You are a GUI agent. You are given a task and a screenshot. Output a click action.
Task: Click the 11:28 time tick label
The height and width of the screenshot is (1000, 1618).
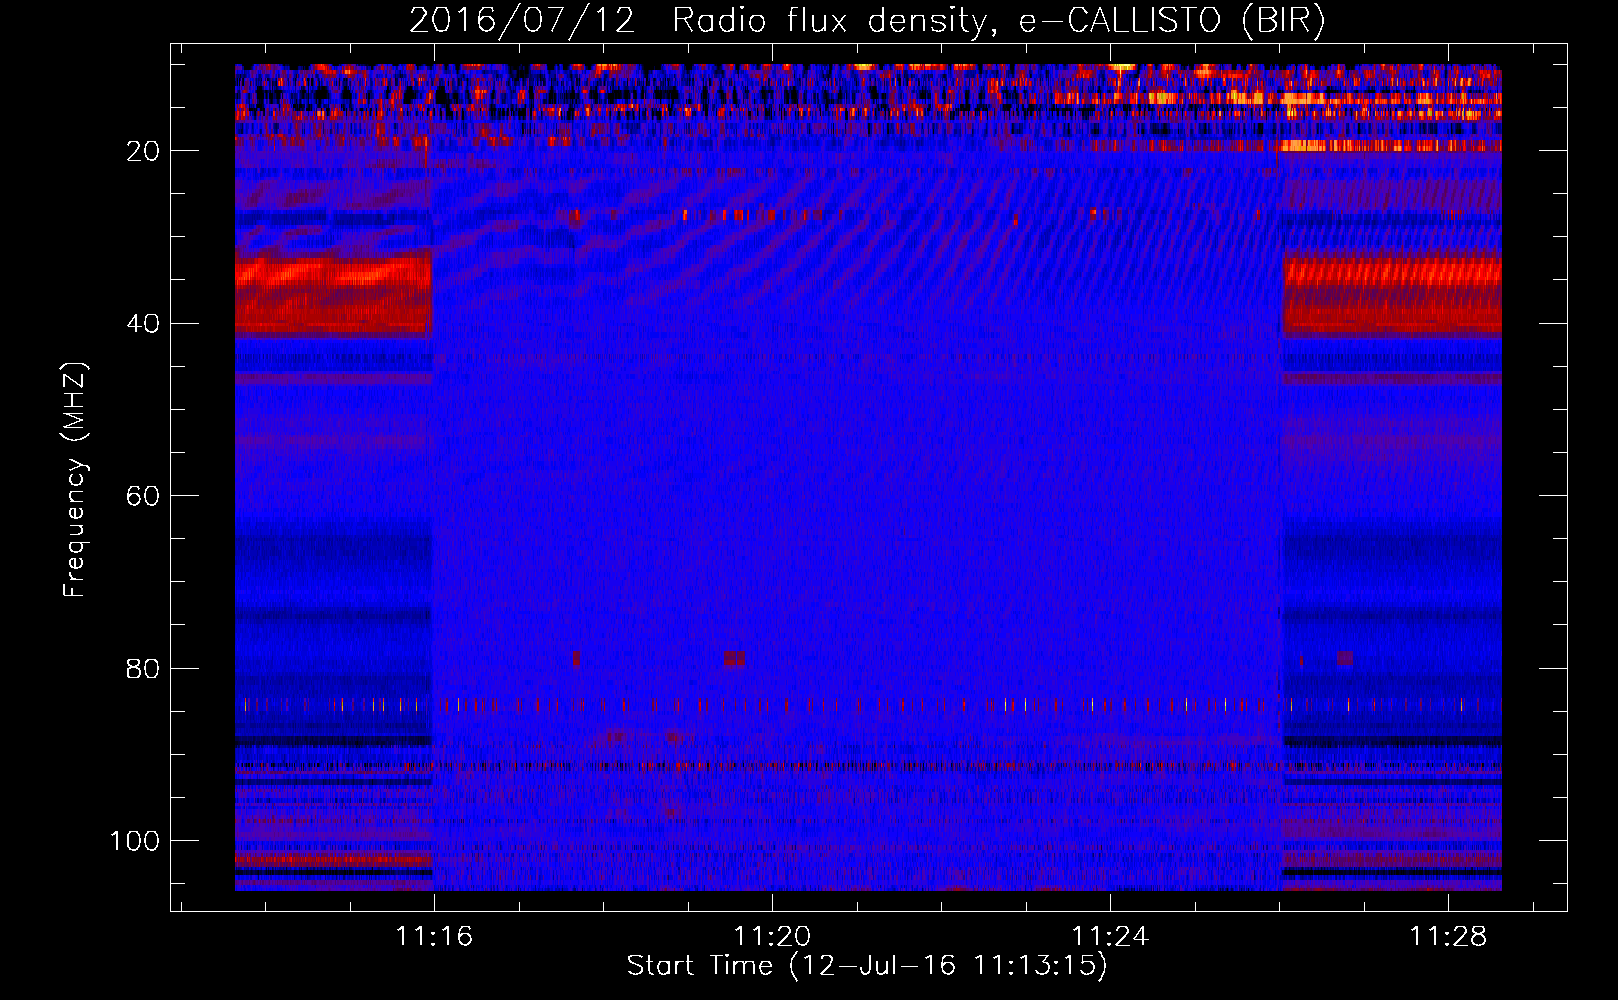1448,936
